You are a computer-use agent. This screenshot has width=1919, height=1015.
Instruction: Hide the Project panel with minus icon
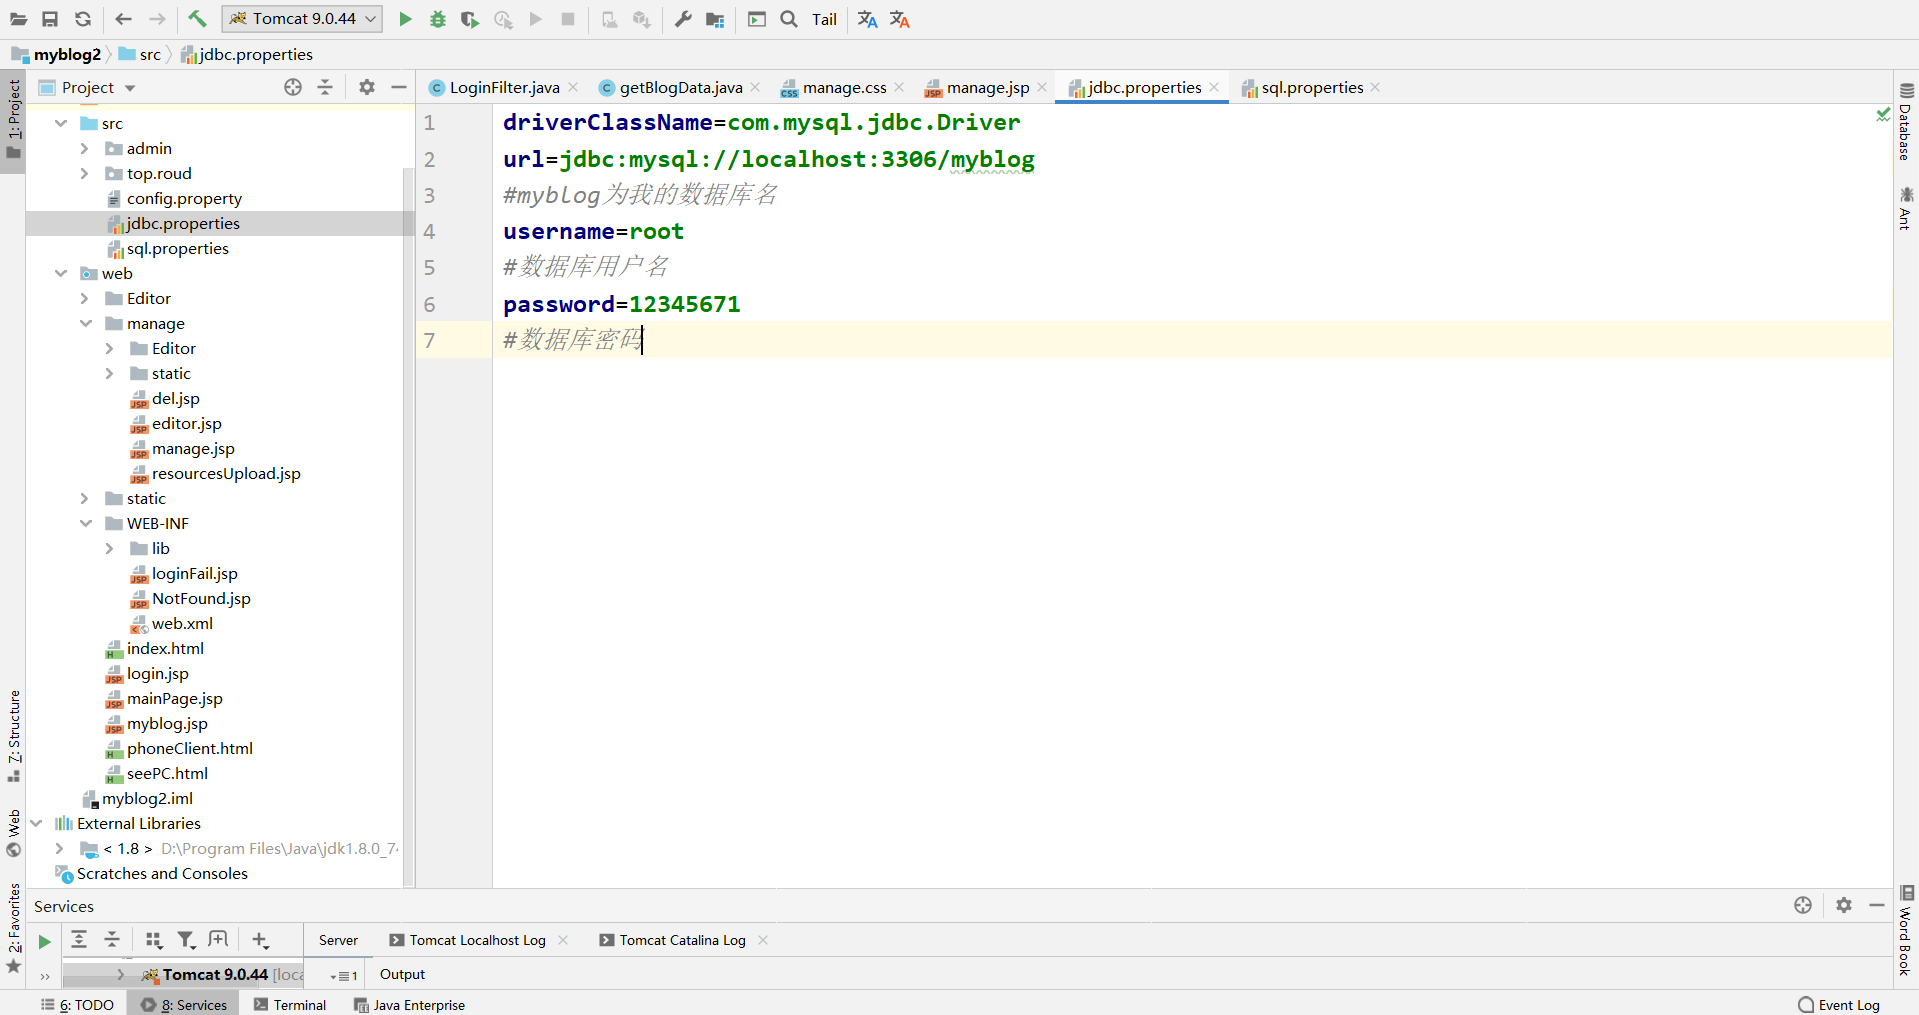399,88
